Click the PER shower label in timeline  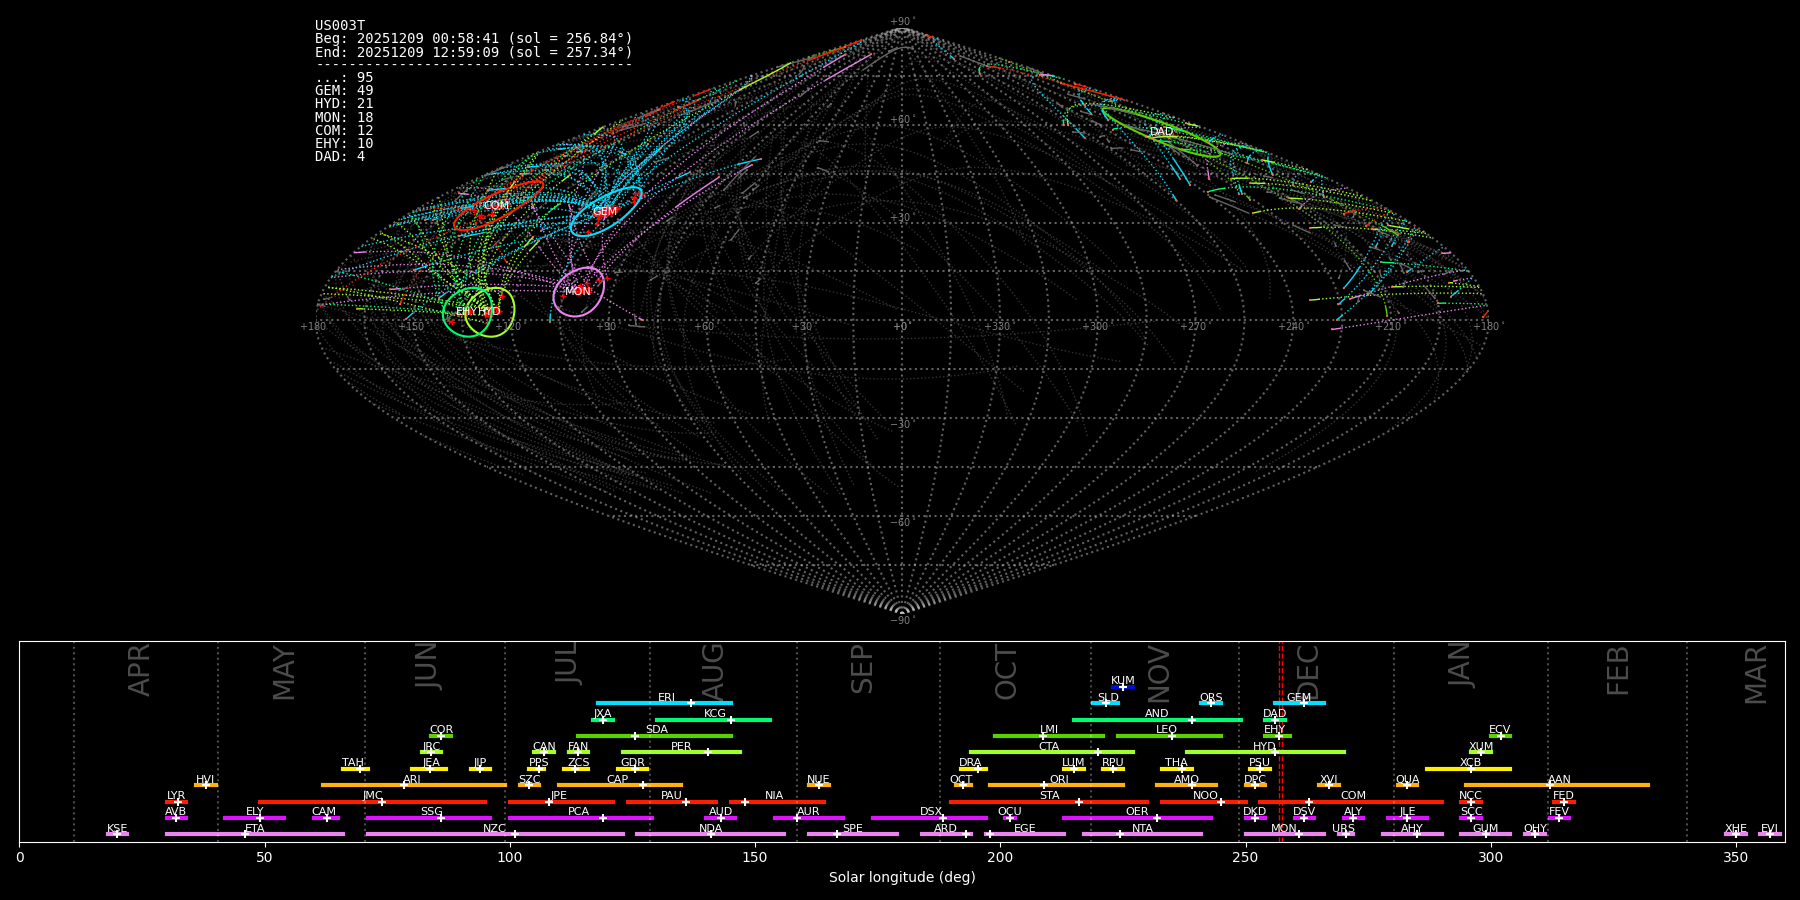(x=681, y=747)
